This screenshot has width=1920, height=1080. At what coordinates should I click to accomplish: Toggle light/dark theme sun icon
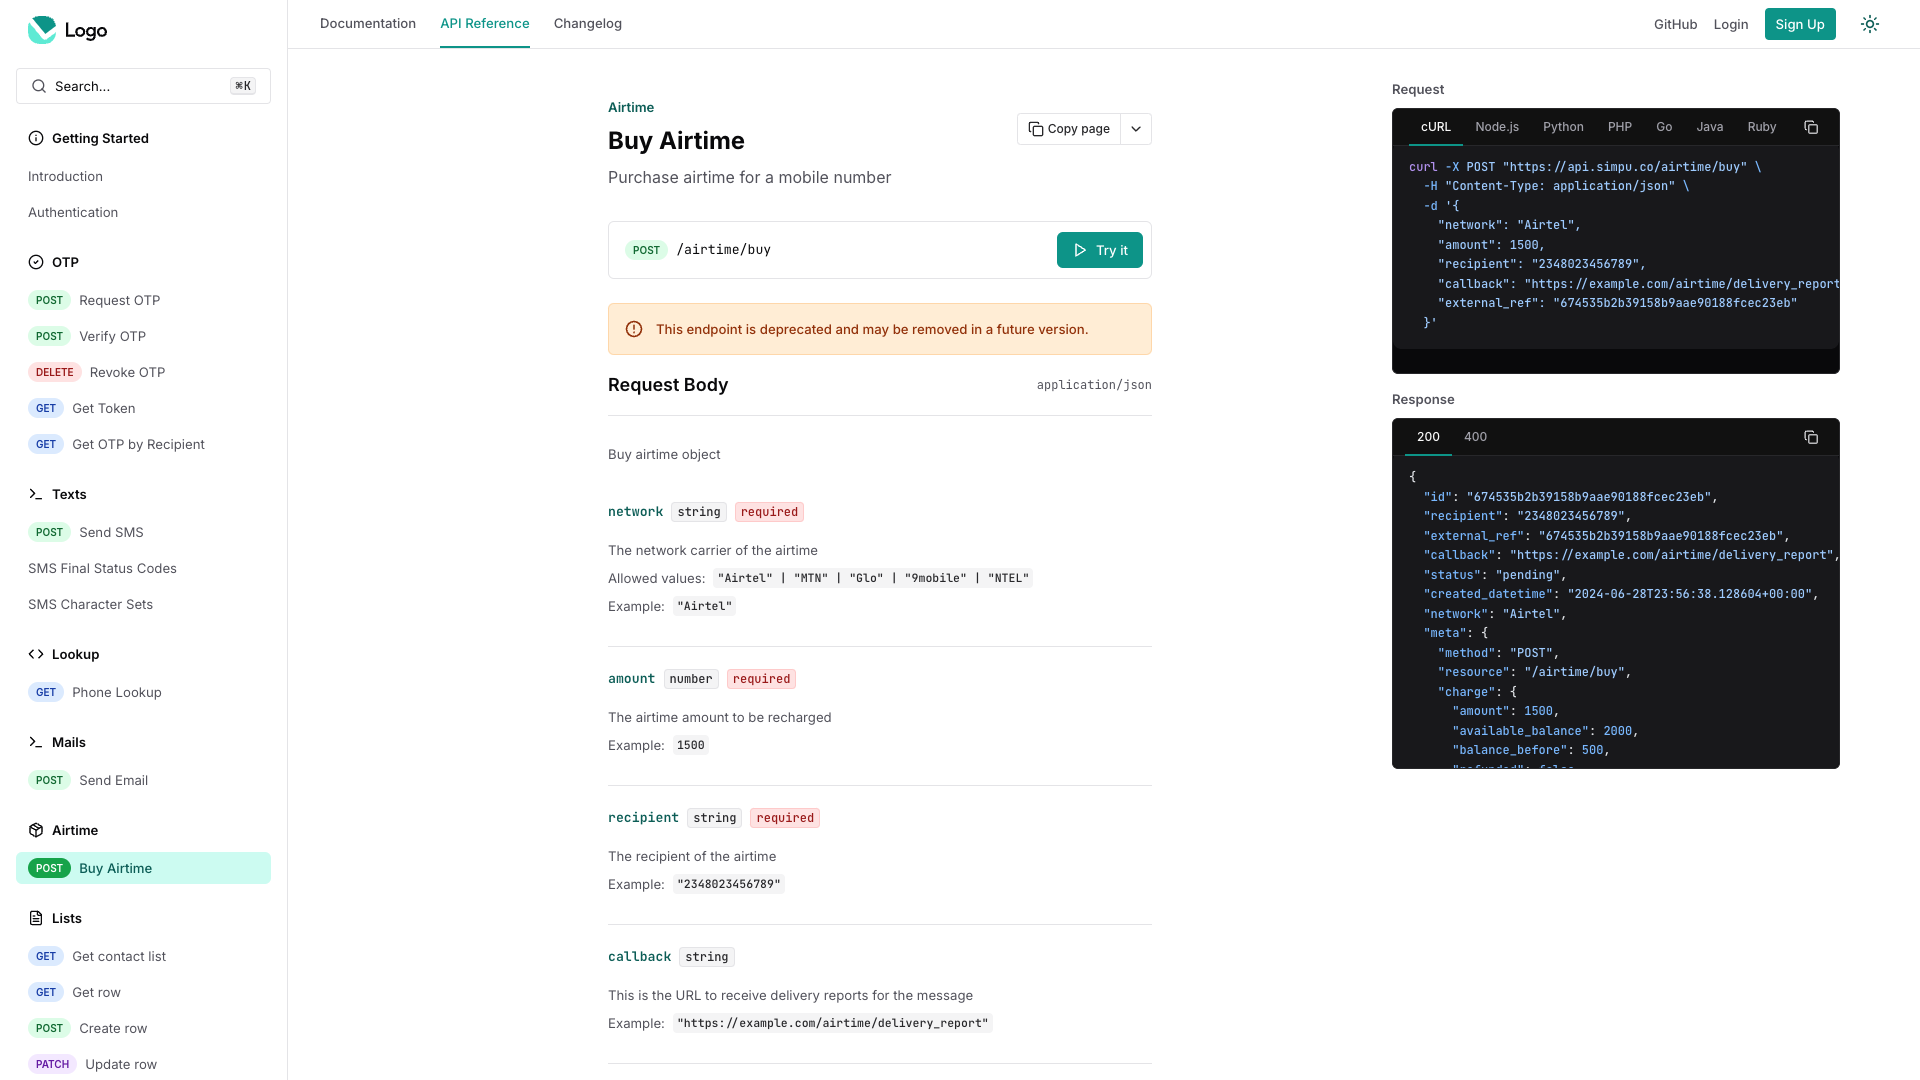coord(1870,24)
